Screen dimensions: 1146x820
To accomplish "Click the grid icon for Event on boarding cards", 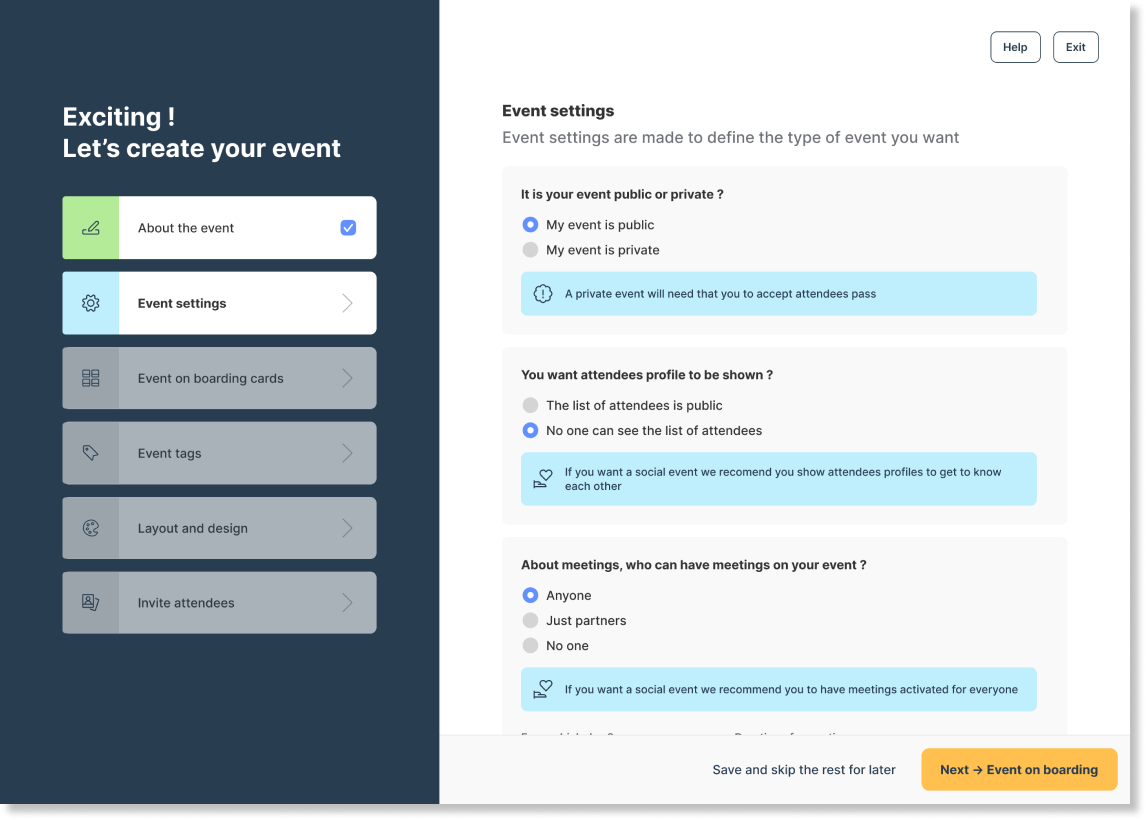I will tap(91, 379).
